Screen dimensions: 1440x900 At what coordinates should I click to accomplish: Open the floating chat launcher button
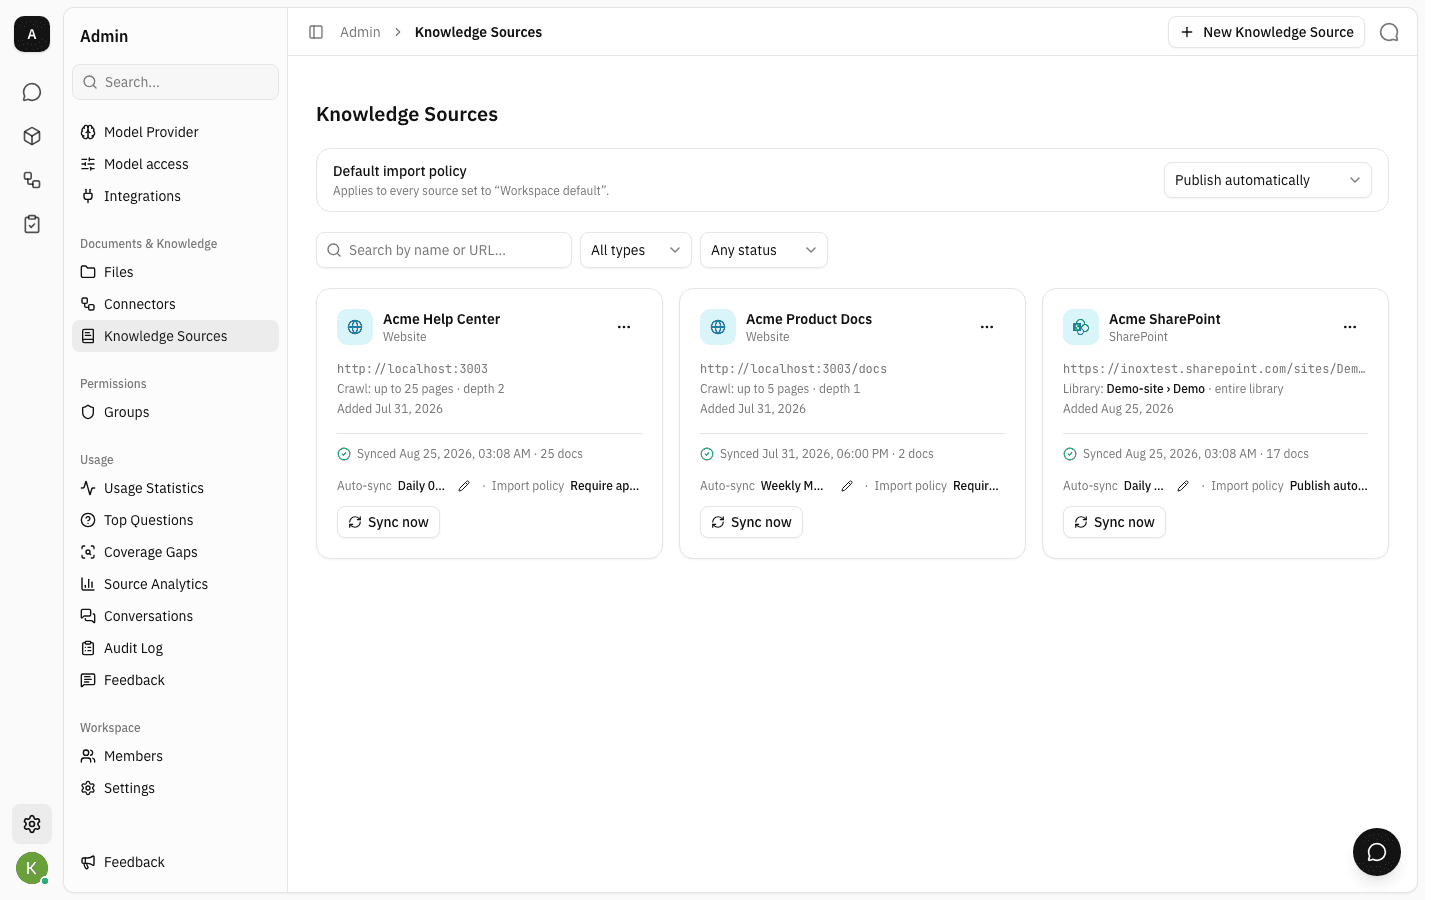[x=1377, y=852]
